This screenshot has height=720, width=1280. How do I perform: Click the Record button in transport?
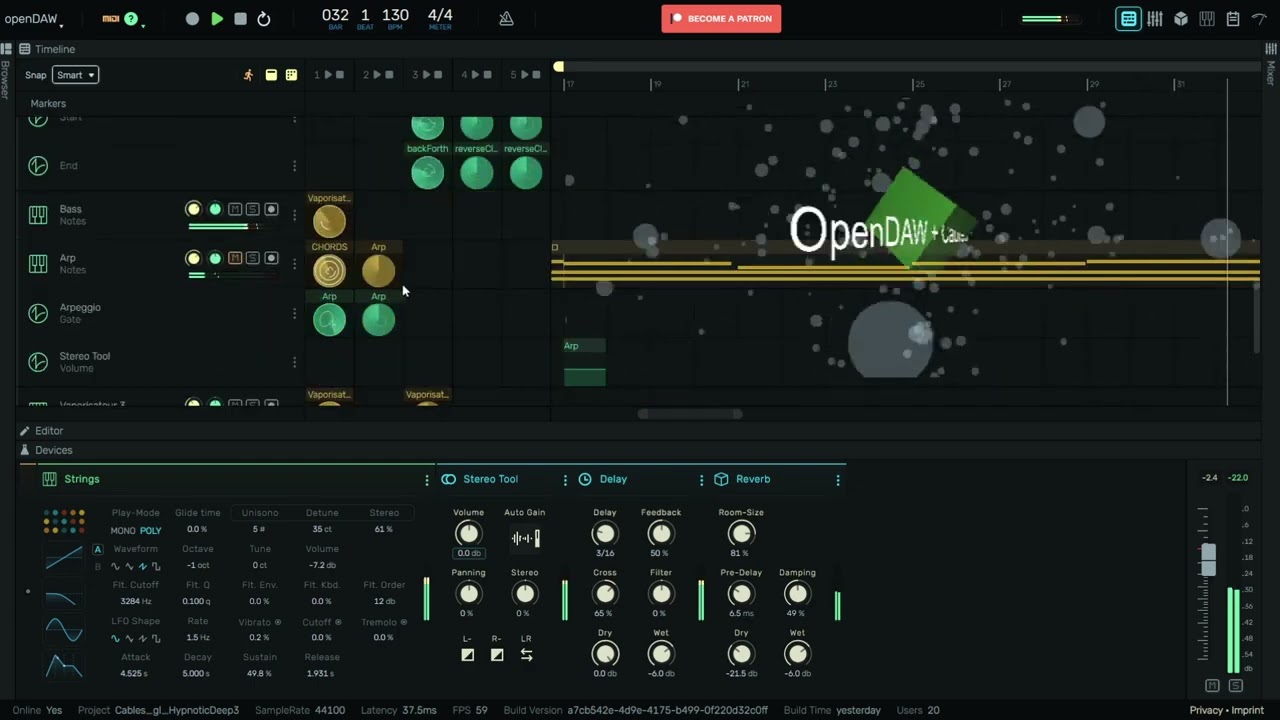192,19
